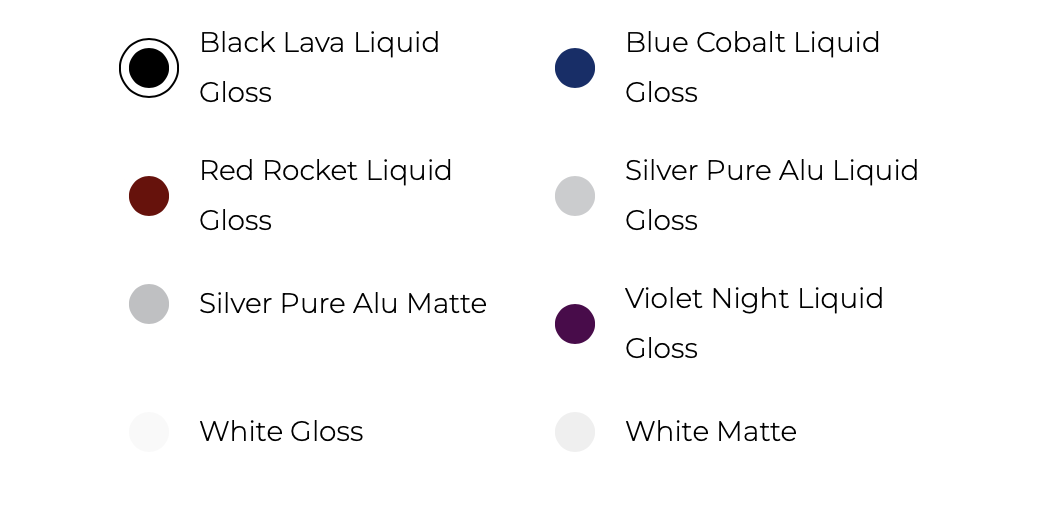
Task: Click "Gloss" beneath Red Rocket Liquid
Action: pyautogui.click(x=235, y=221)
